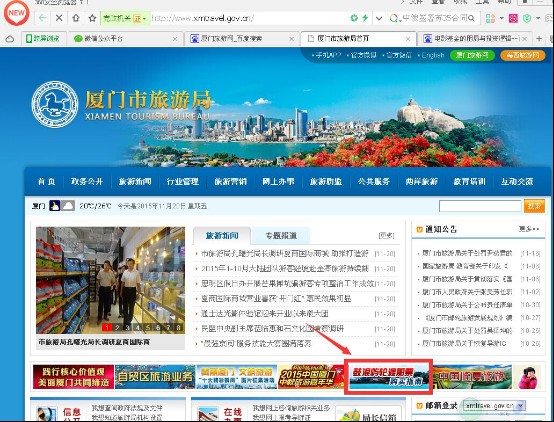Select slide number 2 in slideshow
The width and height of the screenshot is (554, 422).
pyautogui.click(x=117, y=328)
